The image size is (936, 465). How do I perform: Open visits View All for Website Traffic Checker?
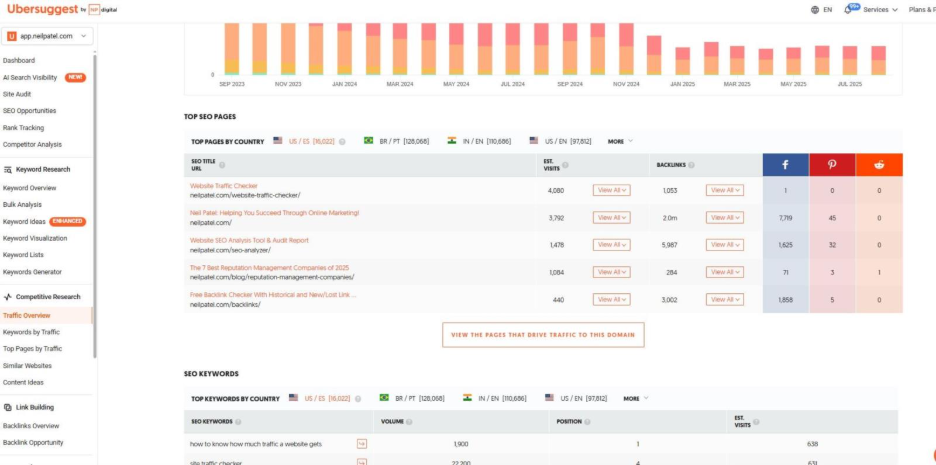611,190
